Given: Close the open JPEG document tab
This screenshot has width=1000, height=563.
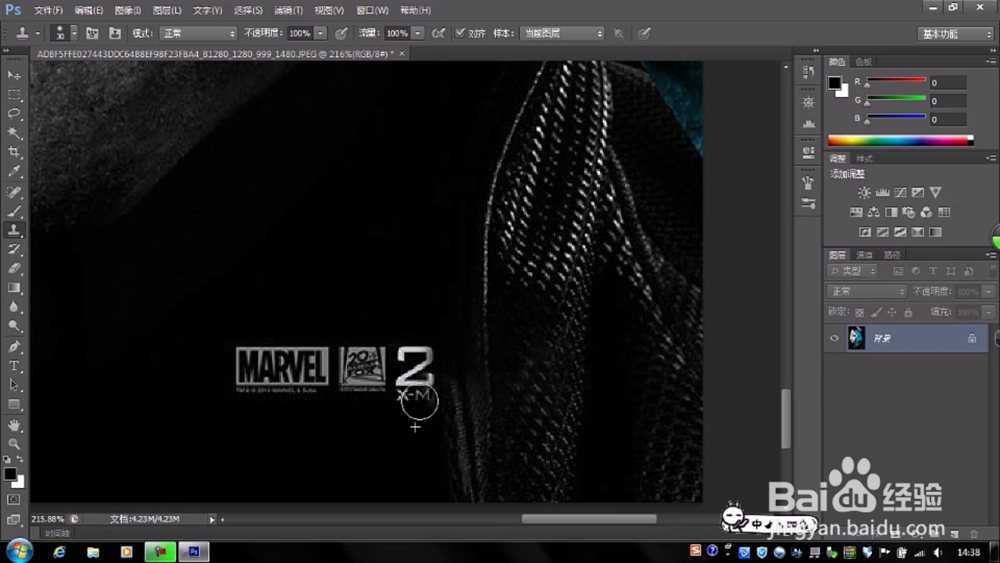Looking at the screenshot, I should pyautogui.click(x=402, y=54).
